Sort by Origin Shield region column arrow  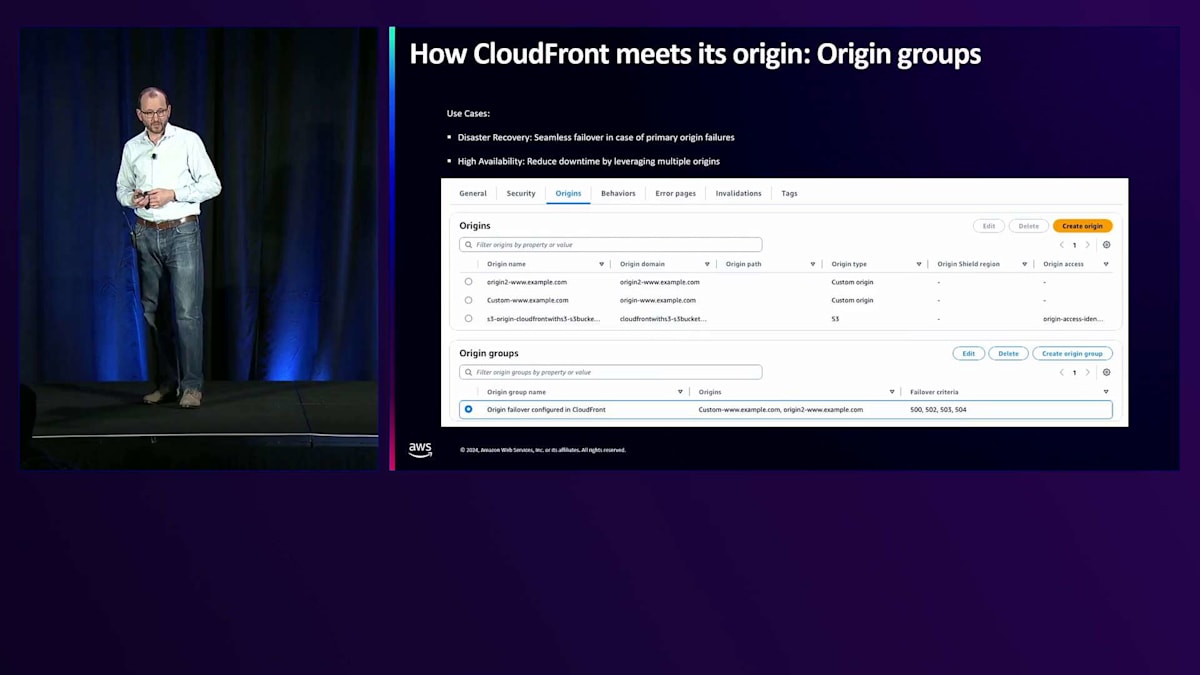click(x=1025, y=264)
